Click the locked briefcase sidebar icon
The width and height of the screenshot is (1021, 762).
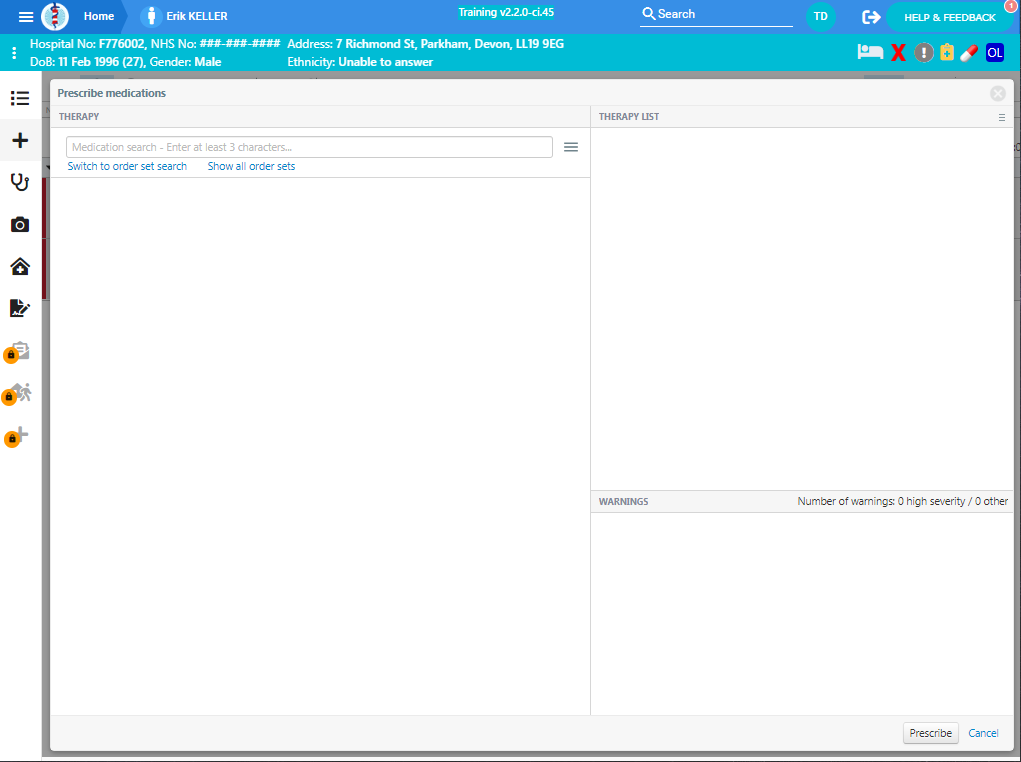coord(18,352)
